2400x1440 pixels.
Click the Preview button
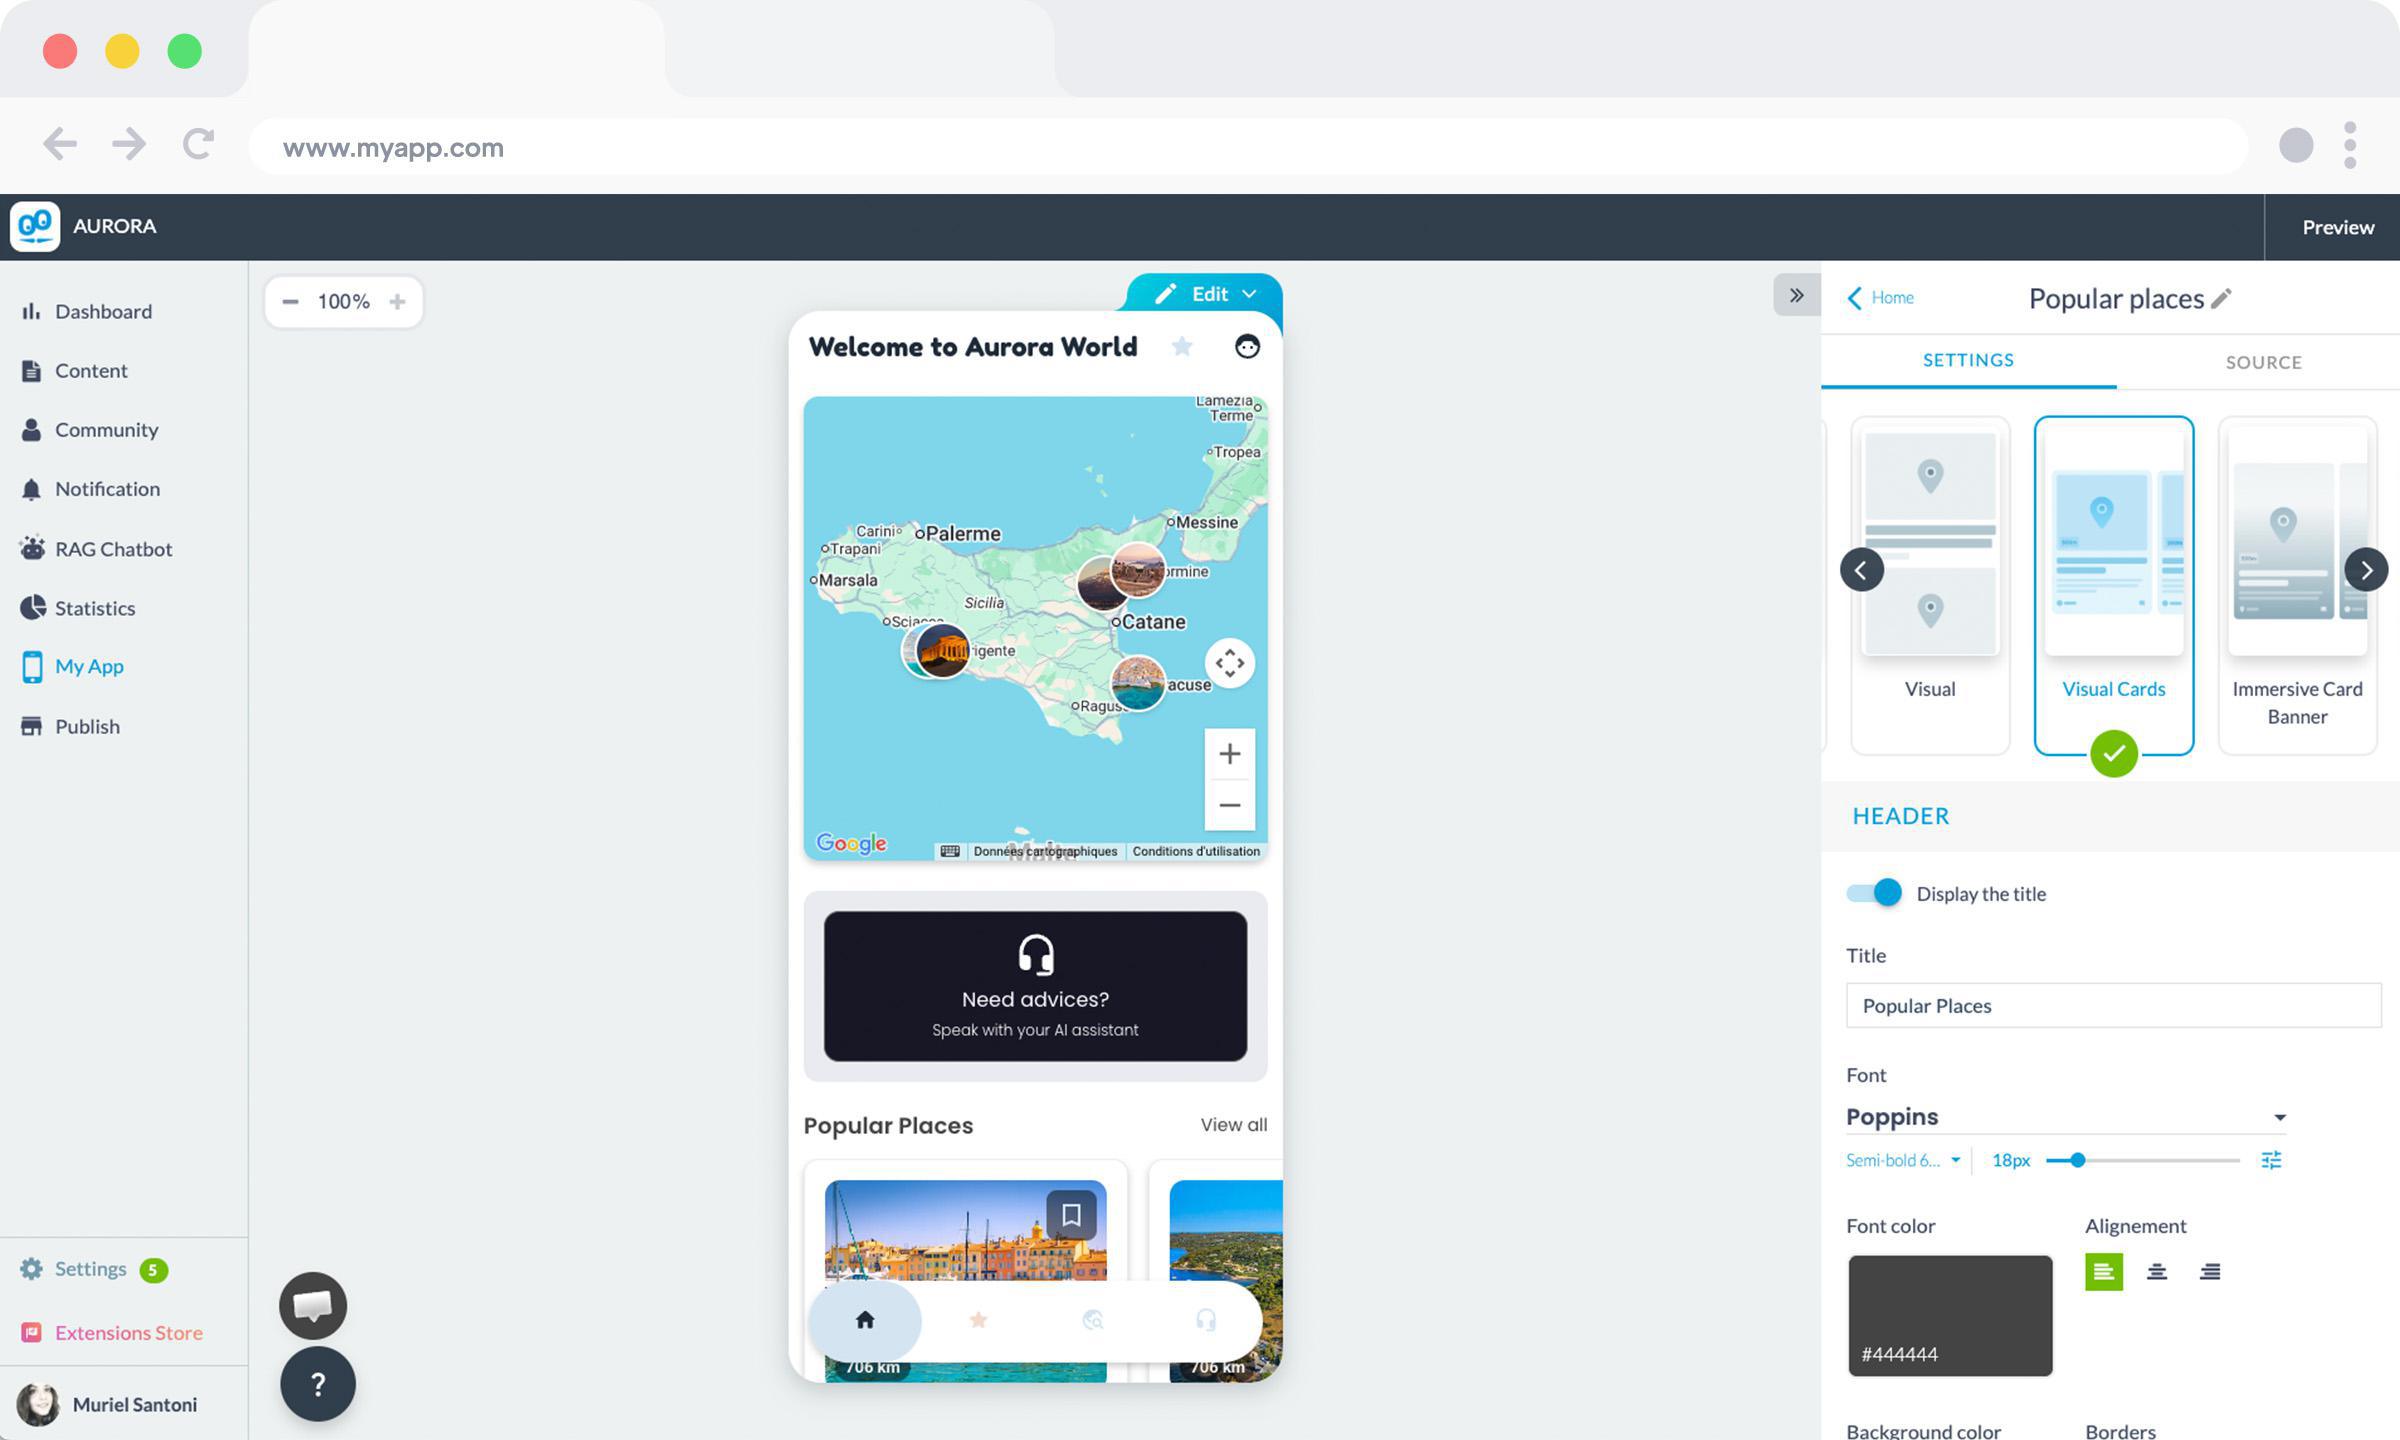(x=2337, y=227)
